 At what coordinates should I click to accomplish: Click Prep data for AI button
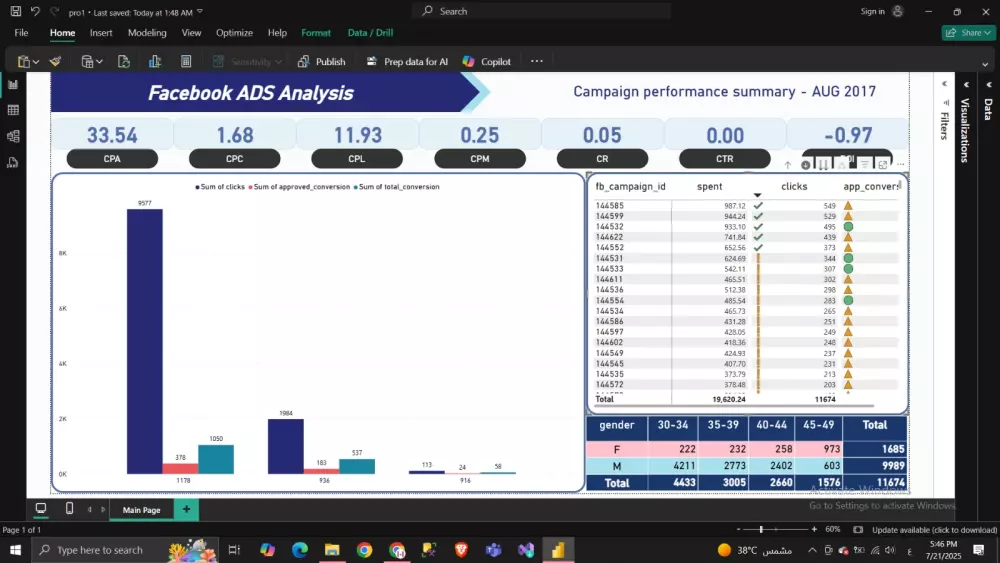pos(407,61)
